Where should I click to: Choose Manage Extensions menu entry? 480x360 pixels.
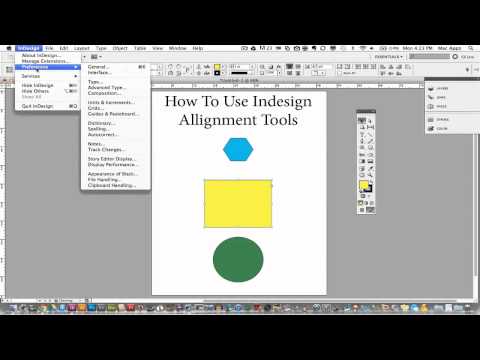pyautogui.click(x=47, y=61)
